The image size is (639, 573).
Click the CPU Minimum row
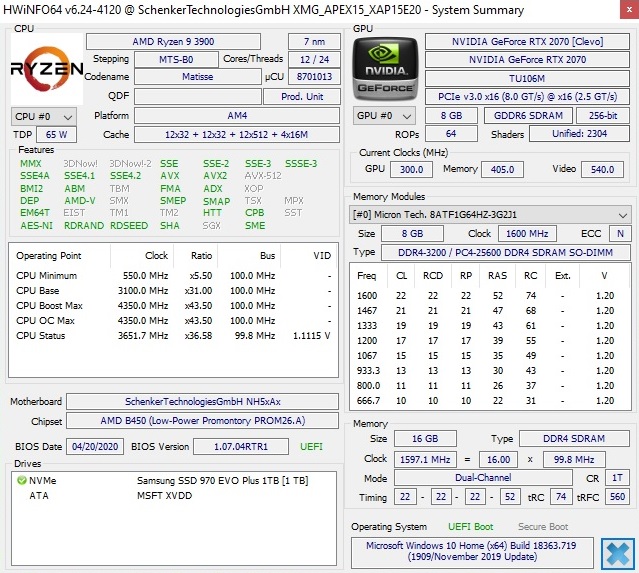coord(173,275)
